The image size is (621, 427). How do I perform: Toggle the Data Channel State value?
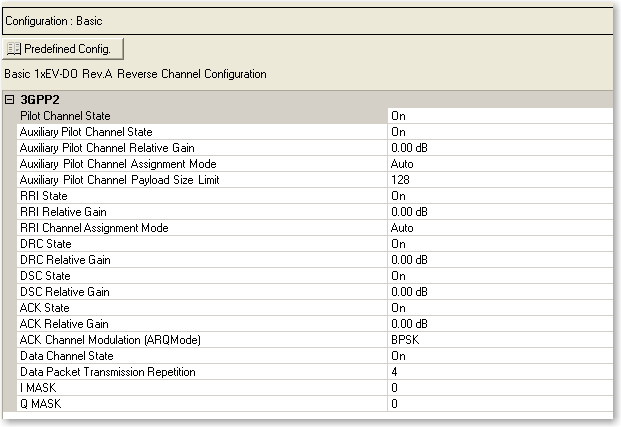tap(498, 356)
